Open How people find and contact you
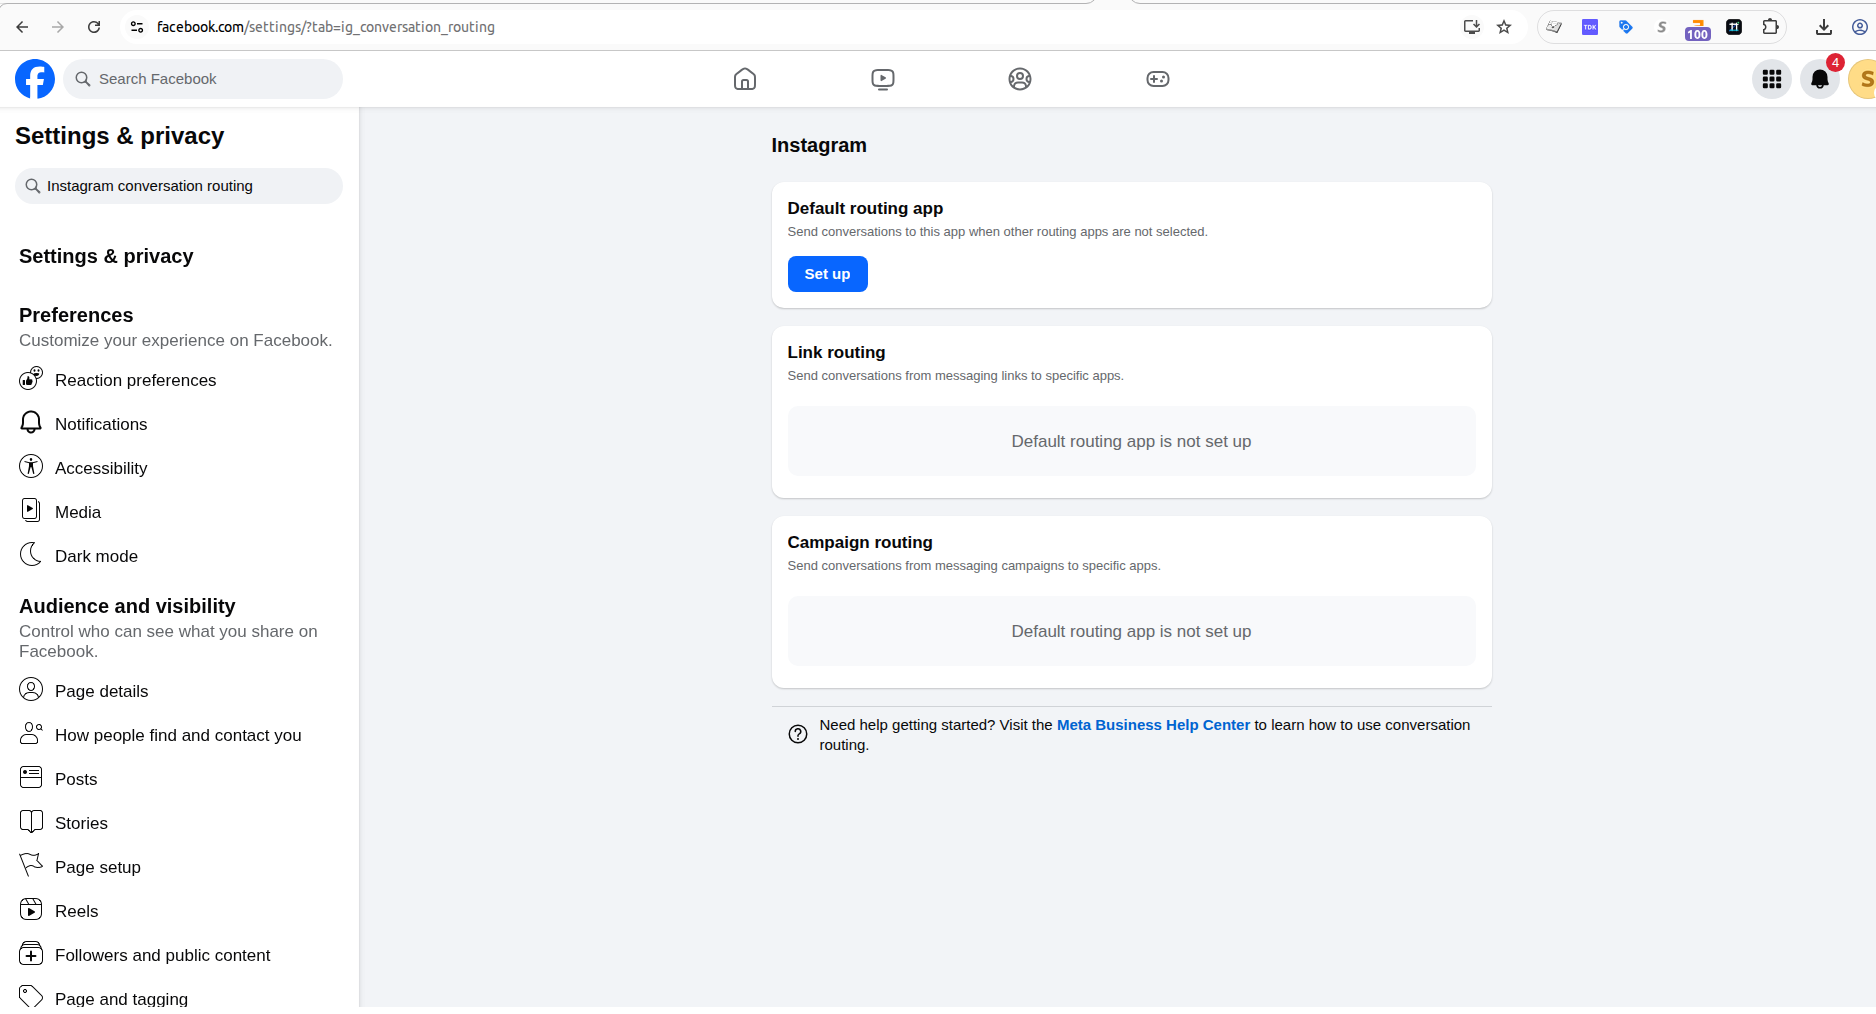 [x=179, y=735]
